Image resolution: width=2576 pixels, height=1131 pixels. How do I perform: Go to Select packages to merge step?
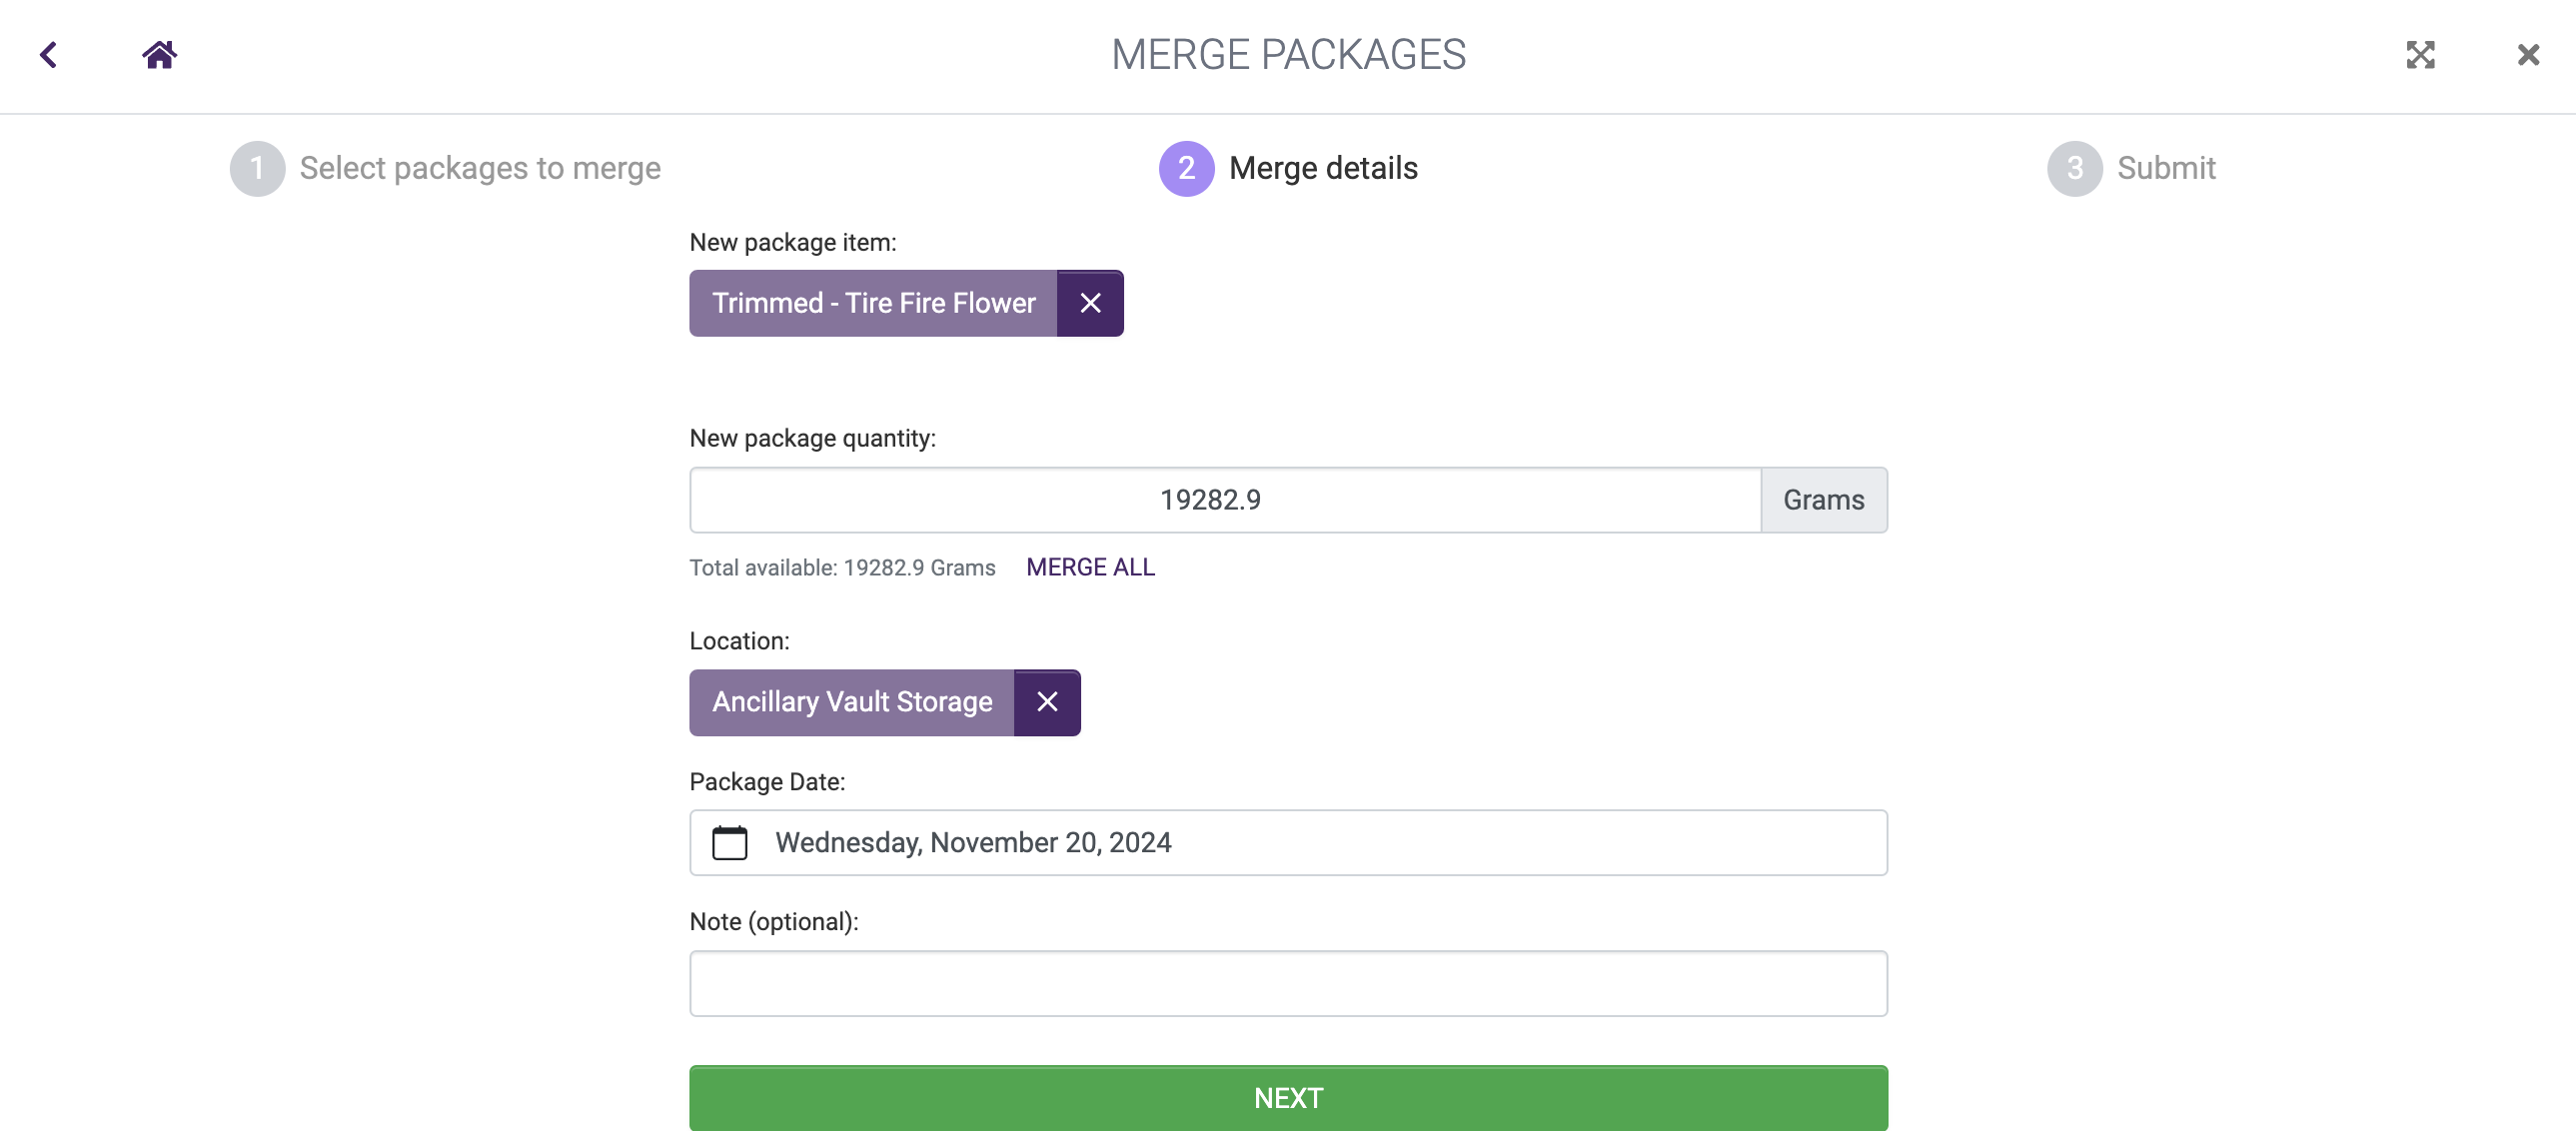click(480, 168)
